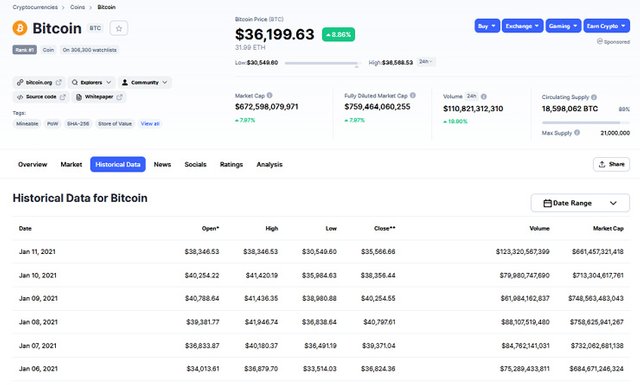The image size is (640, 385).
Task: Click the Jan 07, 2021 row date
Action: pyautogui.click(x=38, y=346)
